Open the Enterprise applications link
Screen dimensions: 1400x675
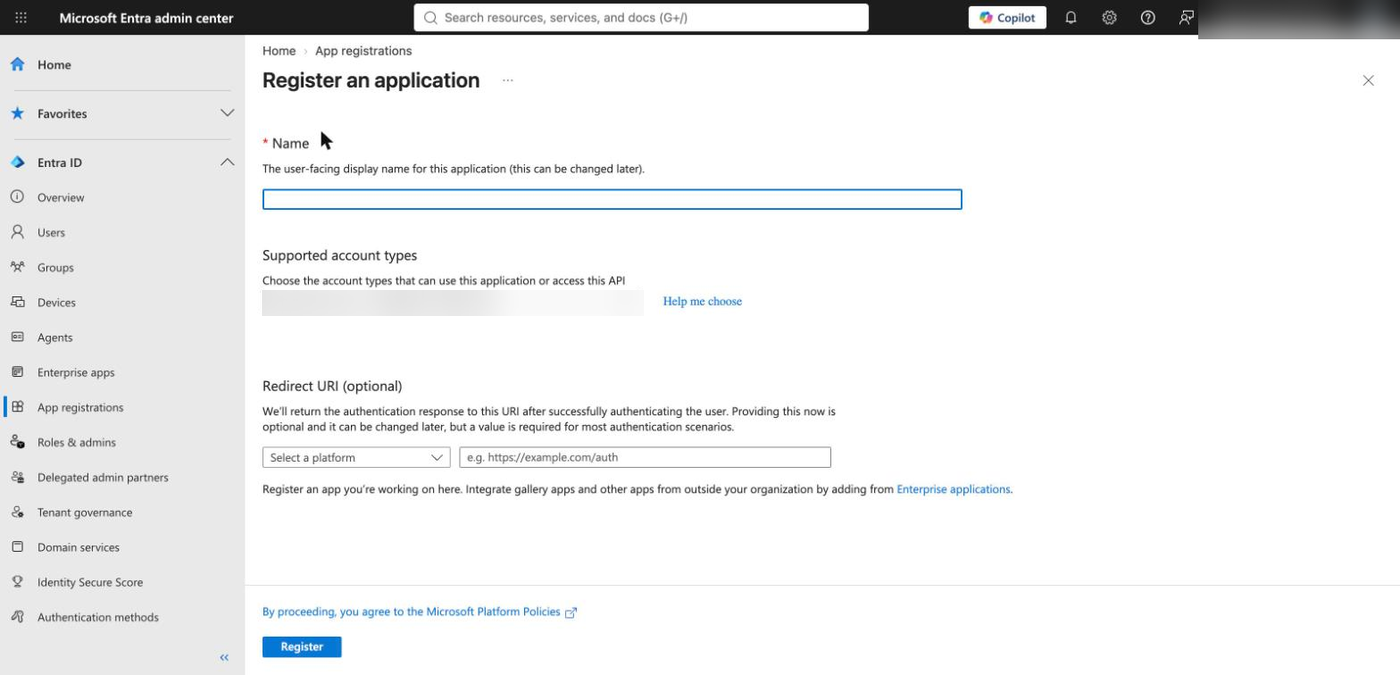point(953,489)
